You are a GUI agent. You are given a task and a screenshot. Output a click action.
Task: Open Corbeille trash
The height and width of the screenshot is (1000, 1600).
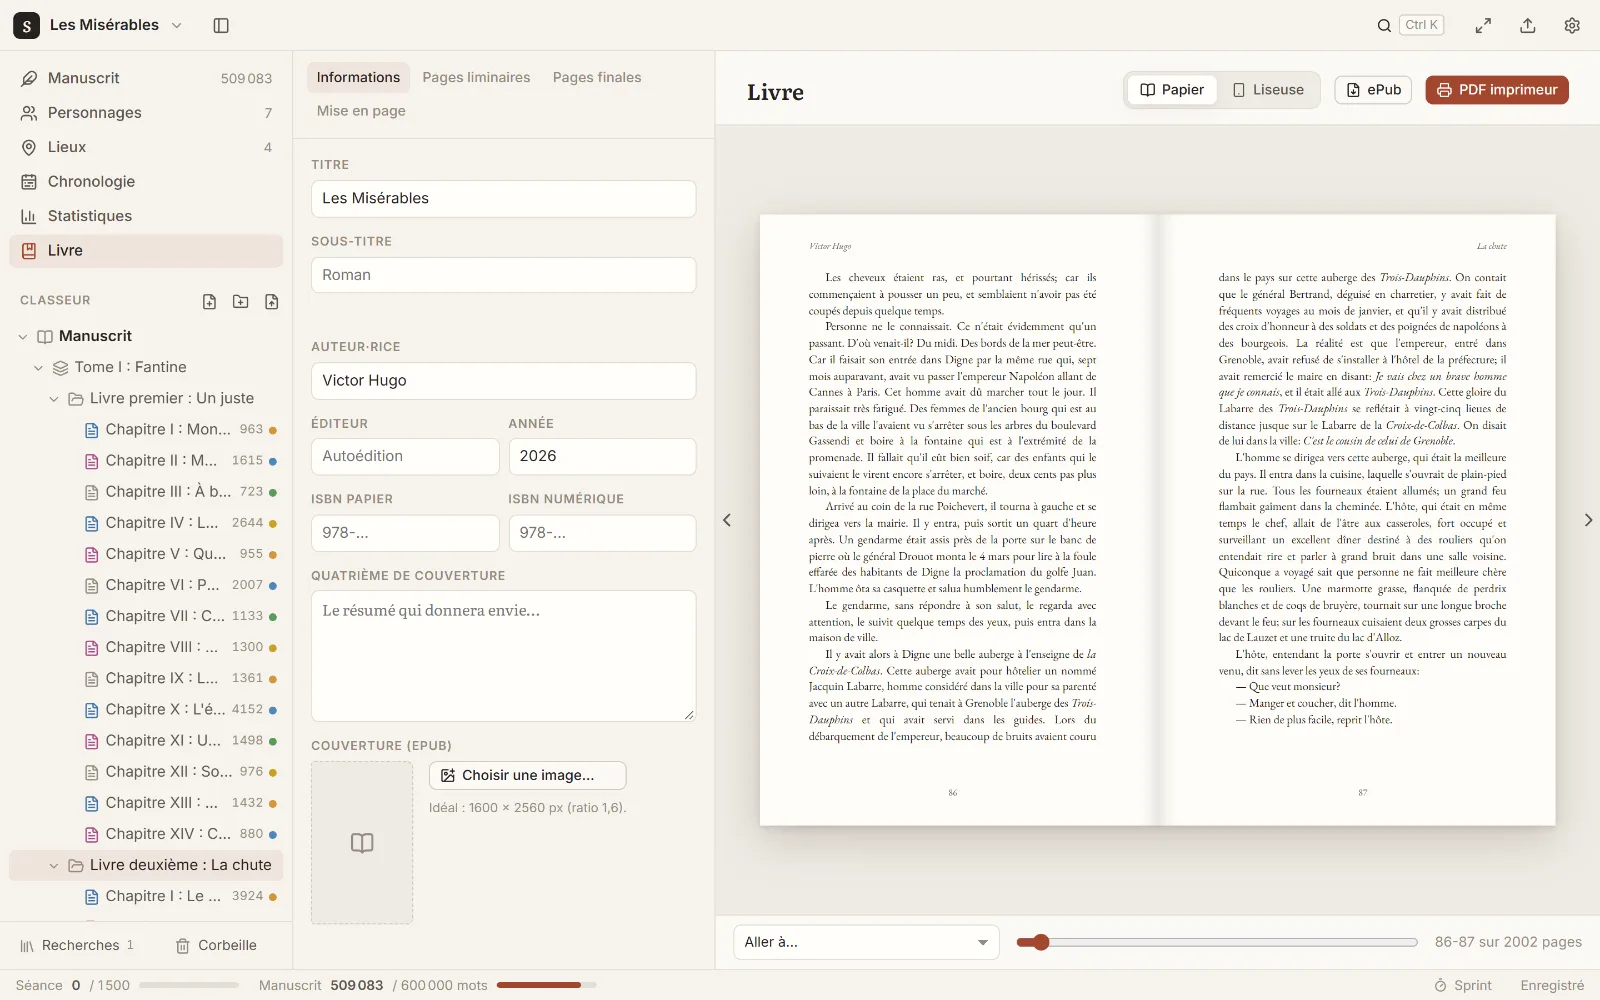(216, 945)
